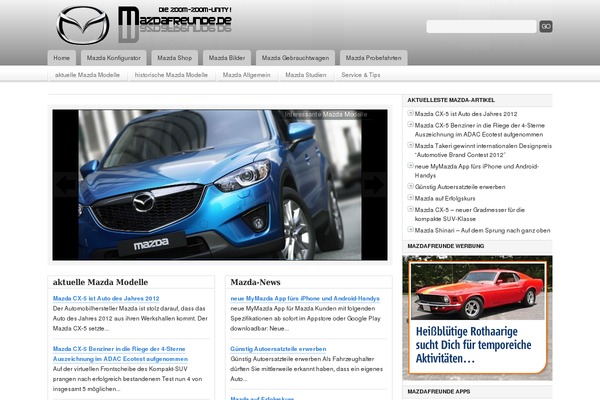
Task: Focus the search input field in the header
Action: coord(481,26)
